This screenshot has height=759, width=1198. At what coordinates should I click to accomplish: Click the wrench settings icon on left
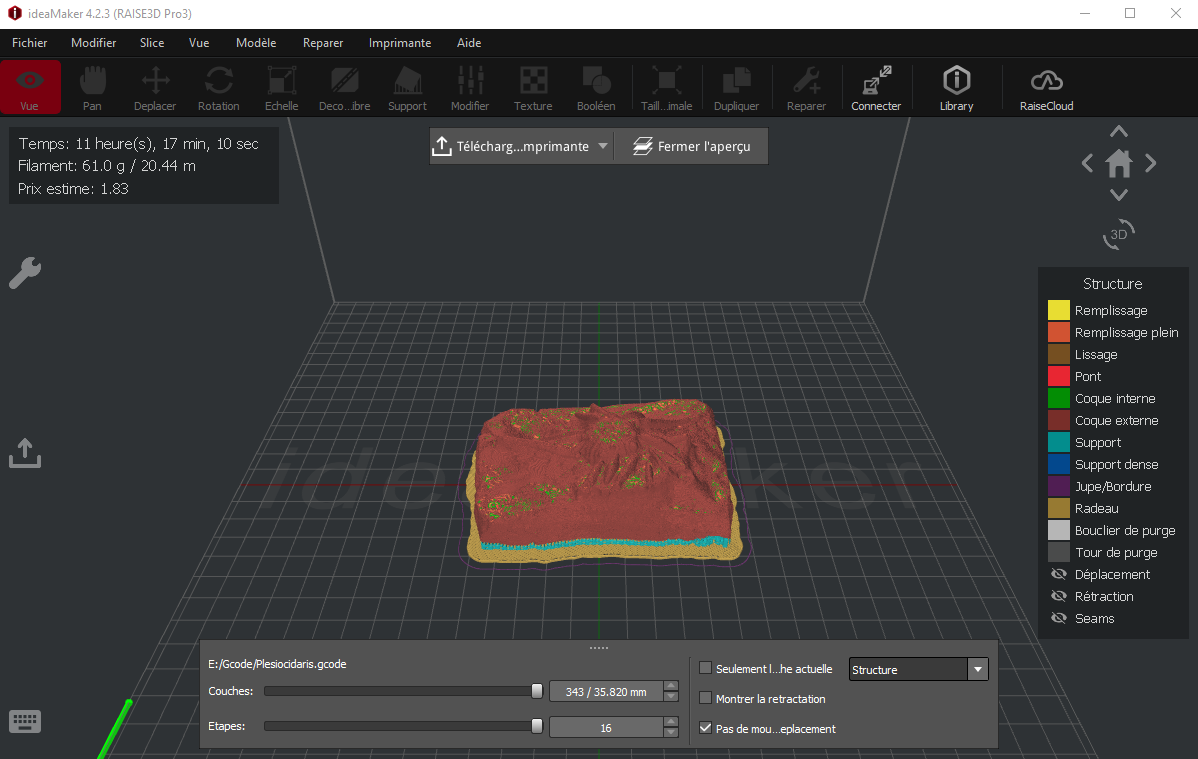pyautogui.click(x=25, y=273)
